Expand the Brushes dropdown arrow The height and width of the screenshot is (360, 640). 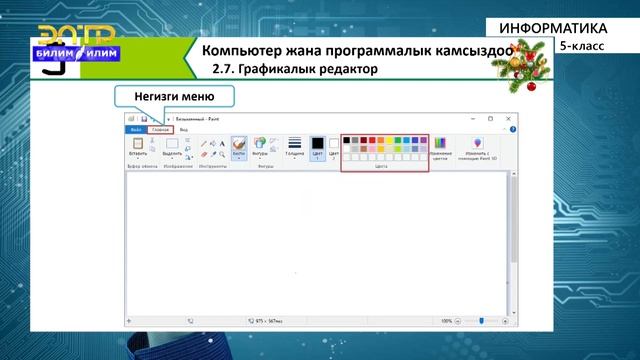pyautogui.click(x=239, y=158)
